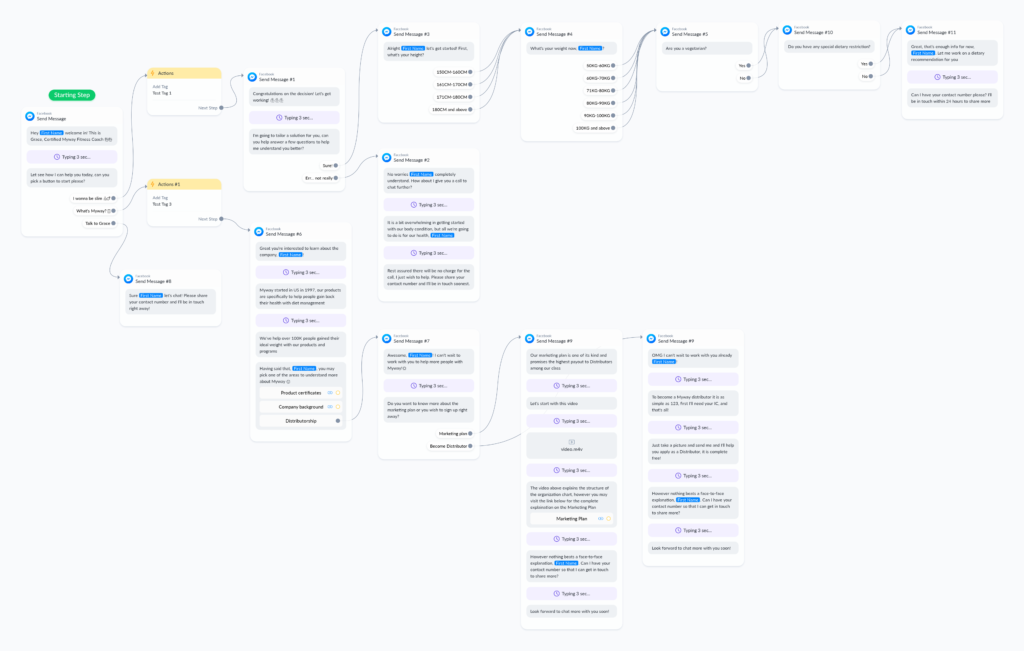1024x651 pixels.
Task: Click the "100KG and above" weight option
Action: click(x=595, y=129)
